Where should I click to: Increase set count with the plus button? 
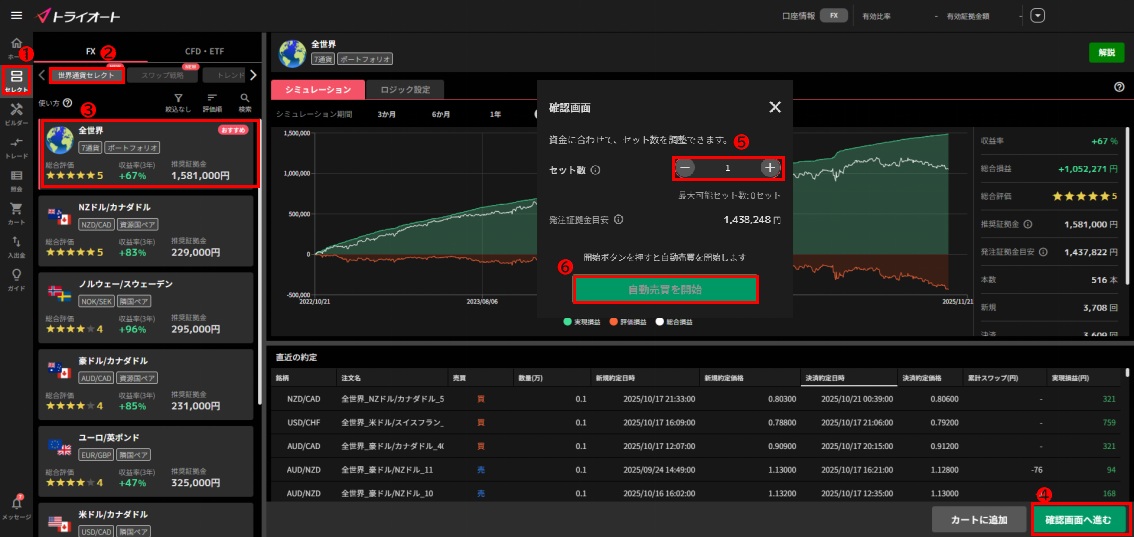tap(769, 168)
